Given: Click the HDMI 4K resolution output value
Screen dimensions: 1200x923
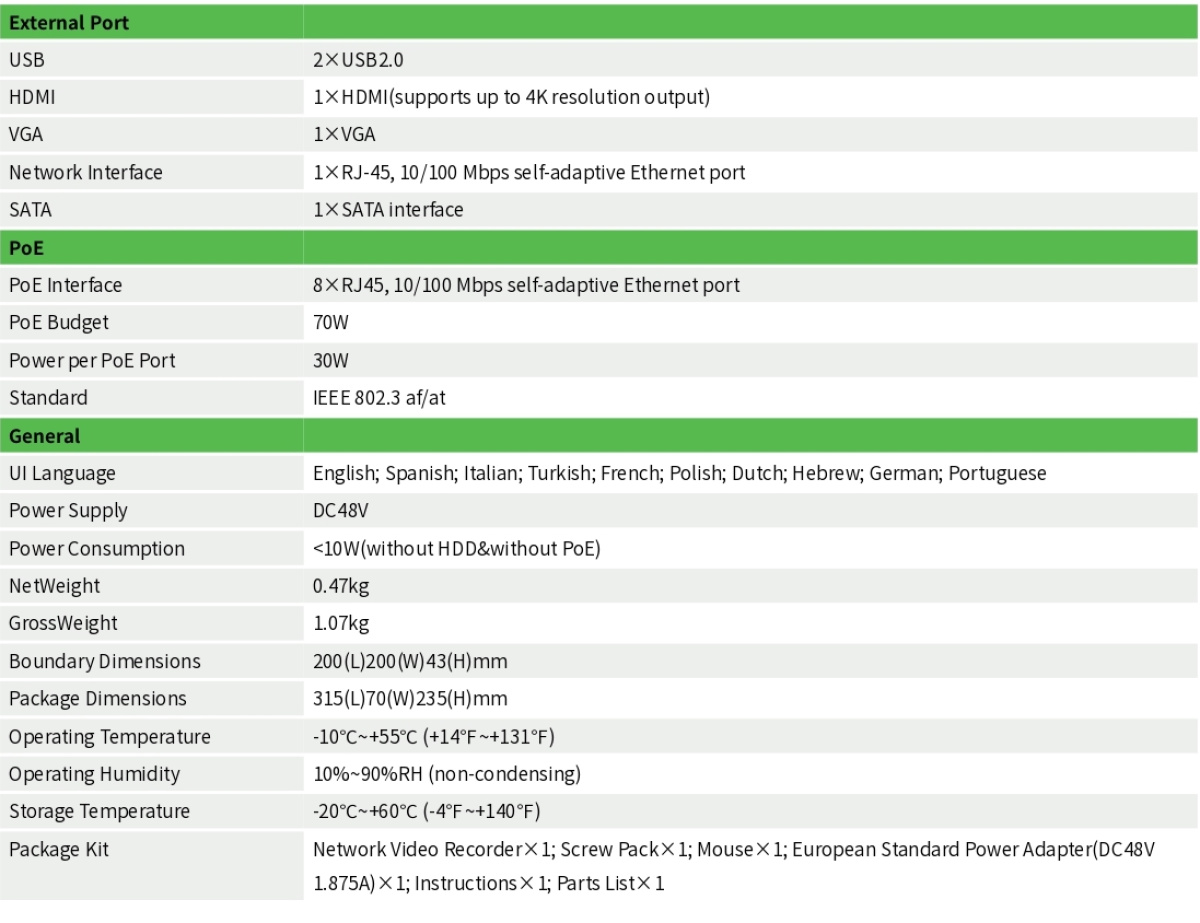Looking at the screenshot, I should (x=511, y=98).
